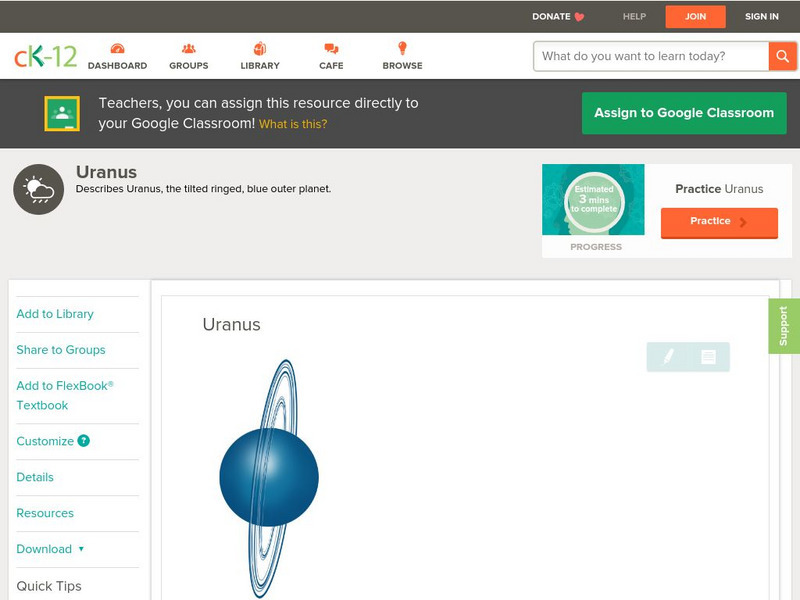The image size is (800, 600).
Task: Click the Practice Uranus heading
Action: (x=719, y=189)
